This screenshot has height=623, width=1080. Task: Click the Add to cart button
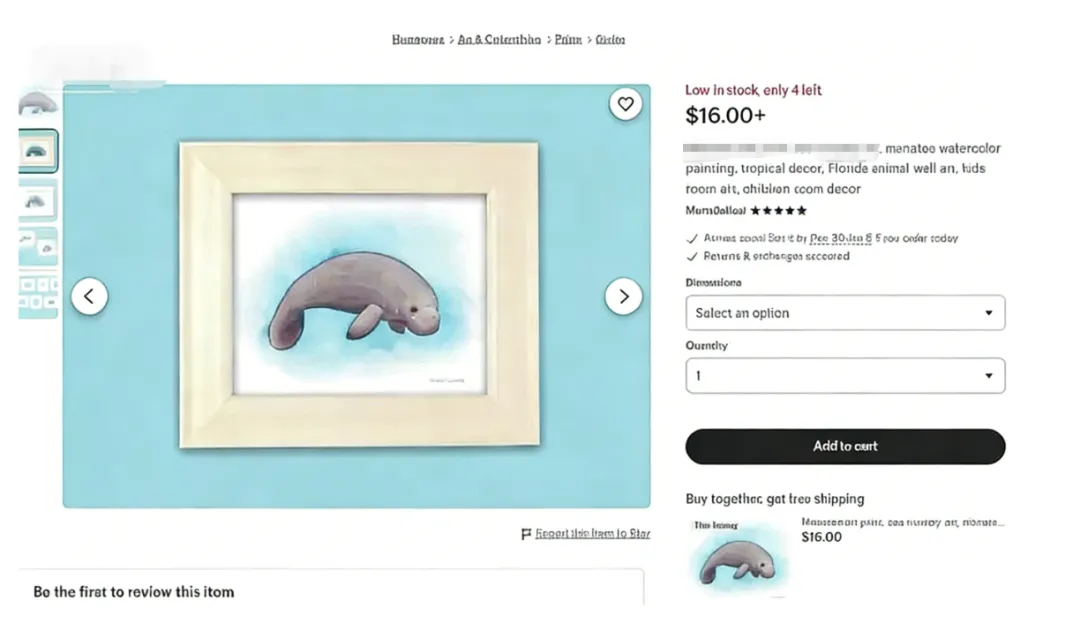845,446
